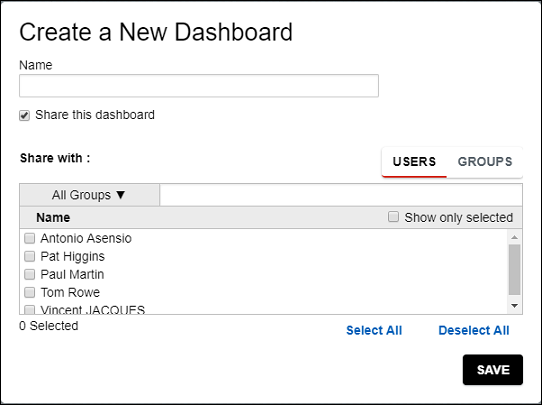Click the Deselect All link
The image size is (542, 405).
474,330
